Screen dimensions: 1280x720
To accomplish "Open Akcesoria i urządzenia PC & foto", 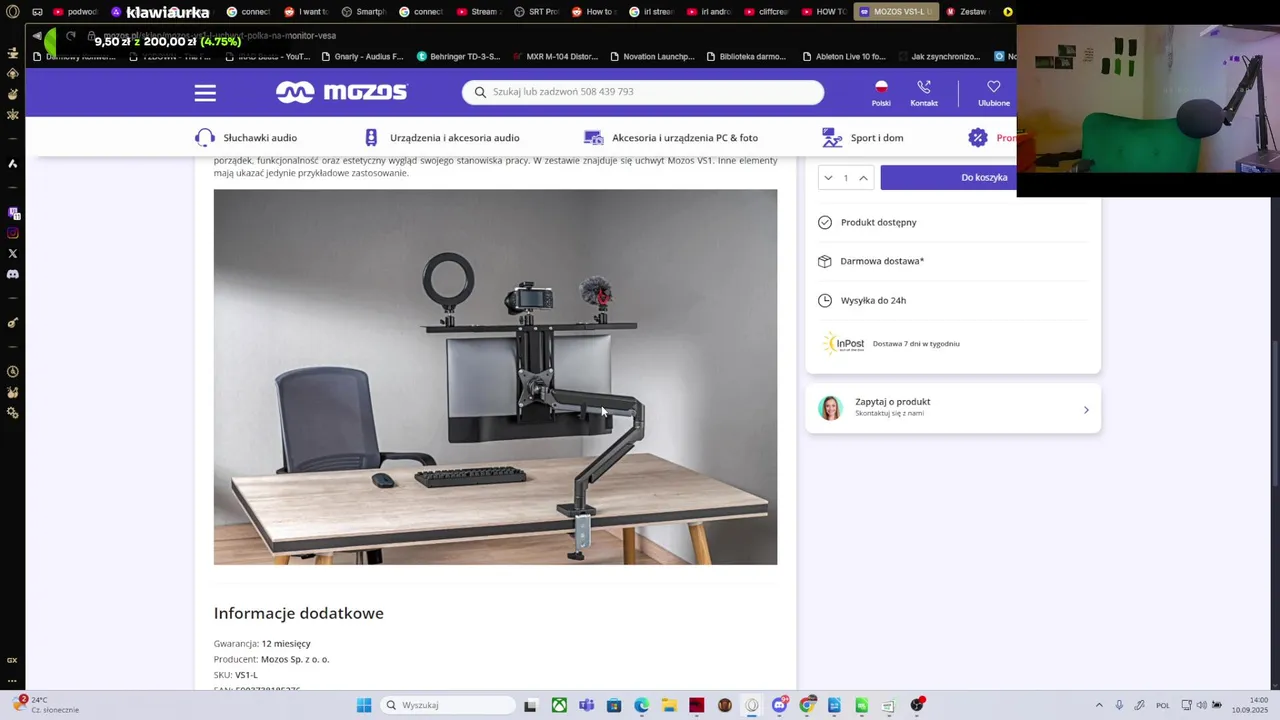I will 671,137.
